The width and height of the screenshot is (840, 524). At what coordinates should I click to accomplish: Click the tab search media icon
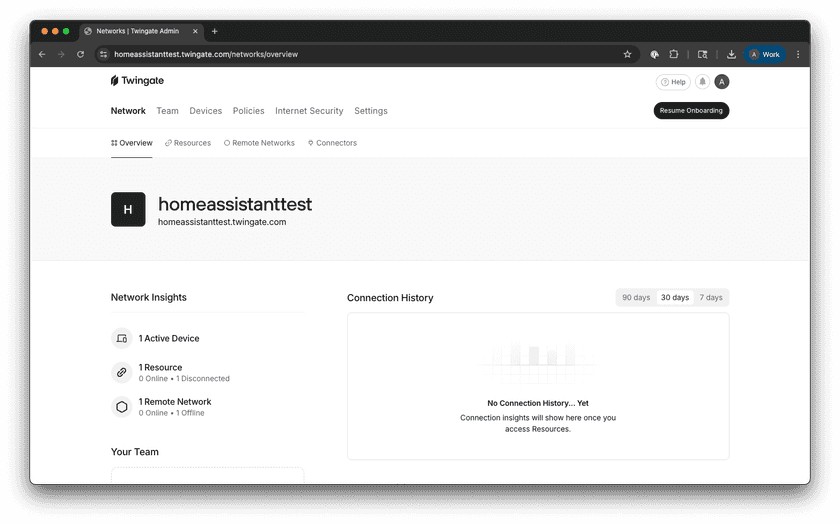point(702,54)
